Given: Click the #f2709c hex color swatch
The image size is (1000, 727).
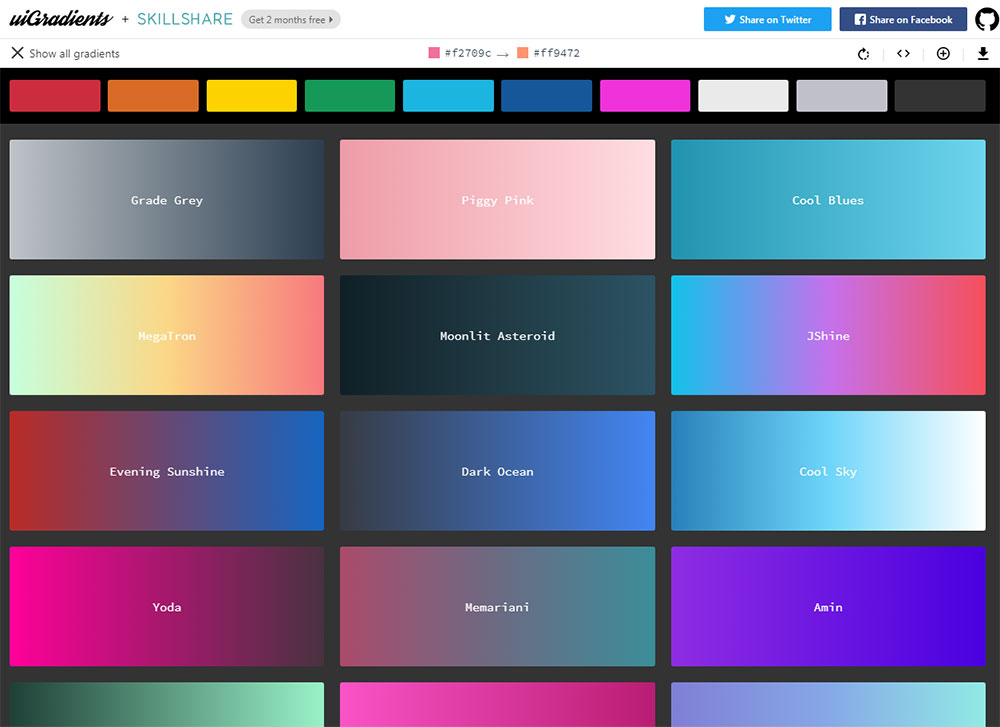Looking at the screenshot, I should tap(434, 53).
